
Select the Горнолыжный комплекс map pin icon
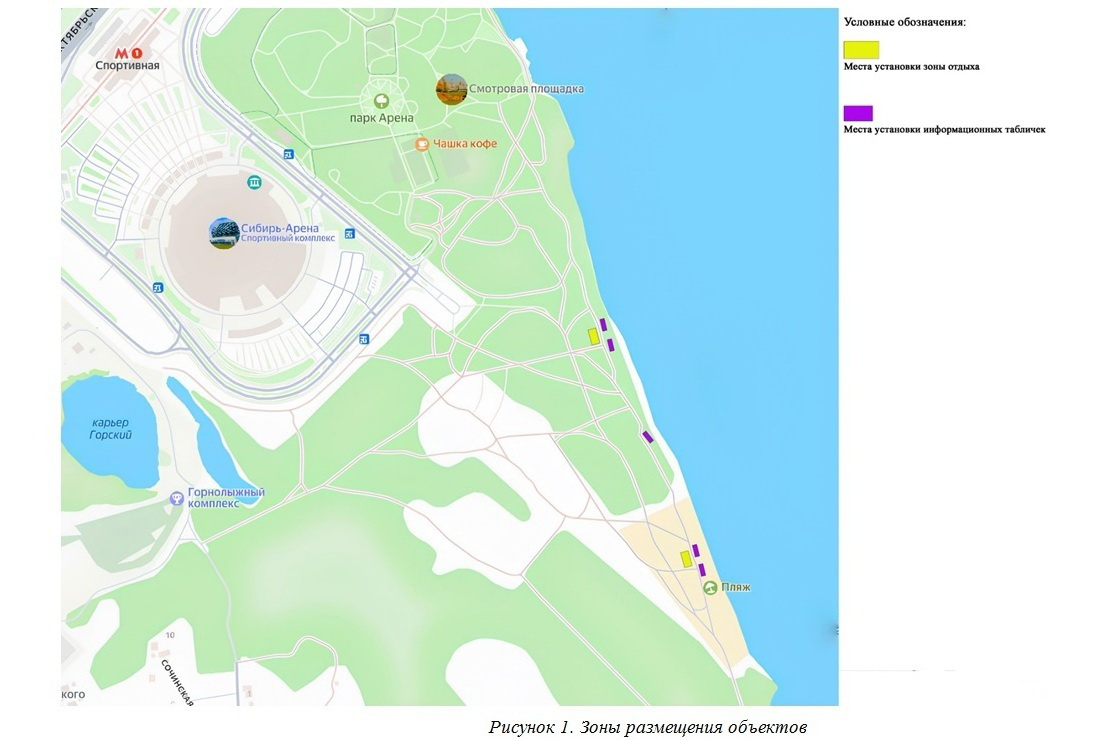pos(177,497)
